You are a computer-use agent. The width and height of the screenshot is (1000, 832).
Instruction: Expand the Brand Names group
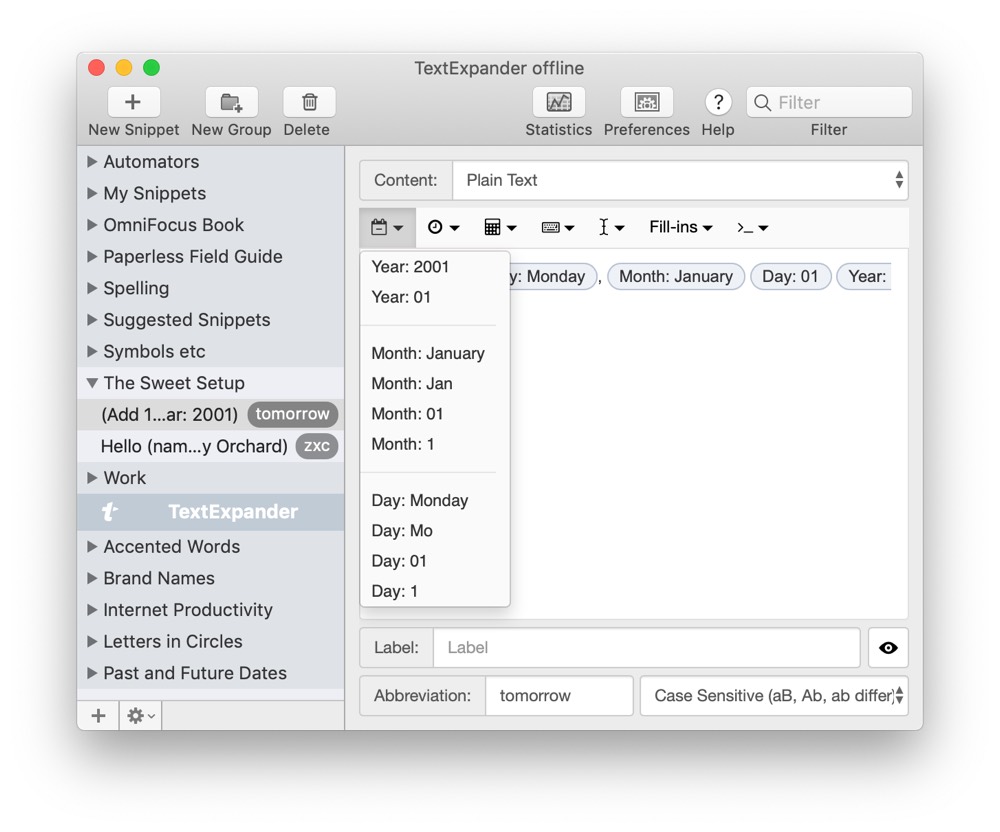[92, 578]
